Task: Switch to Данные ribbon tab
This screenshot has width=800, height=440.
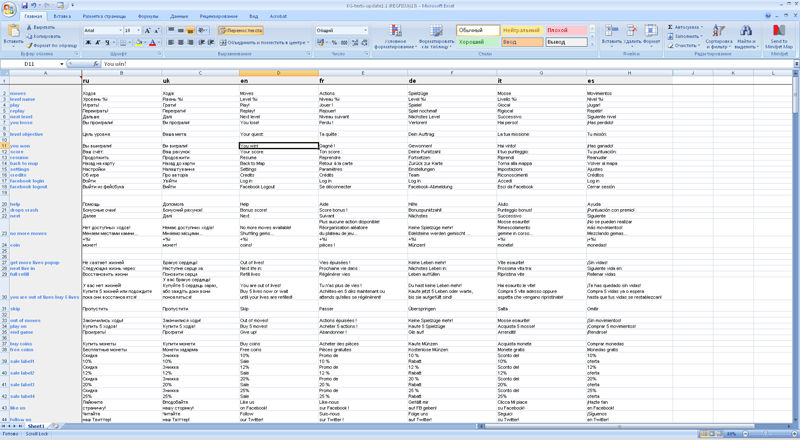Action: tap(179, 16)
